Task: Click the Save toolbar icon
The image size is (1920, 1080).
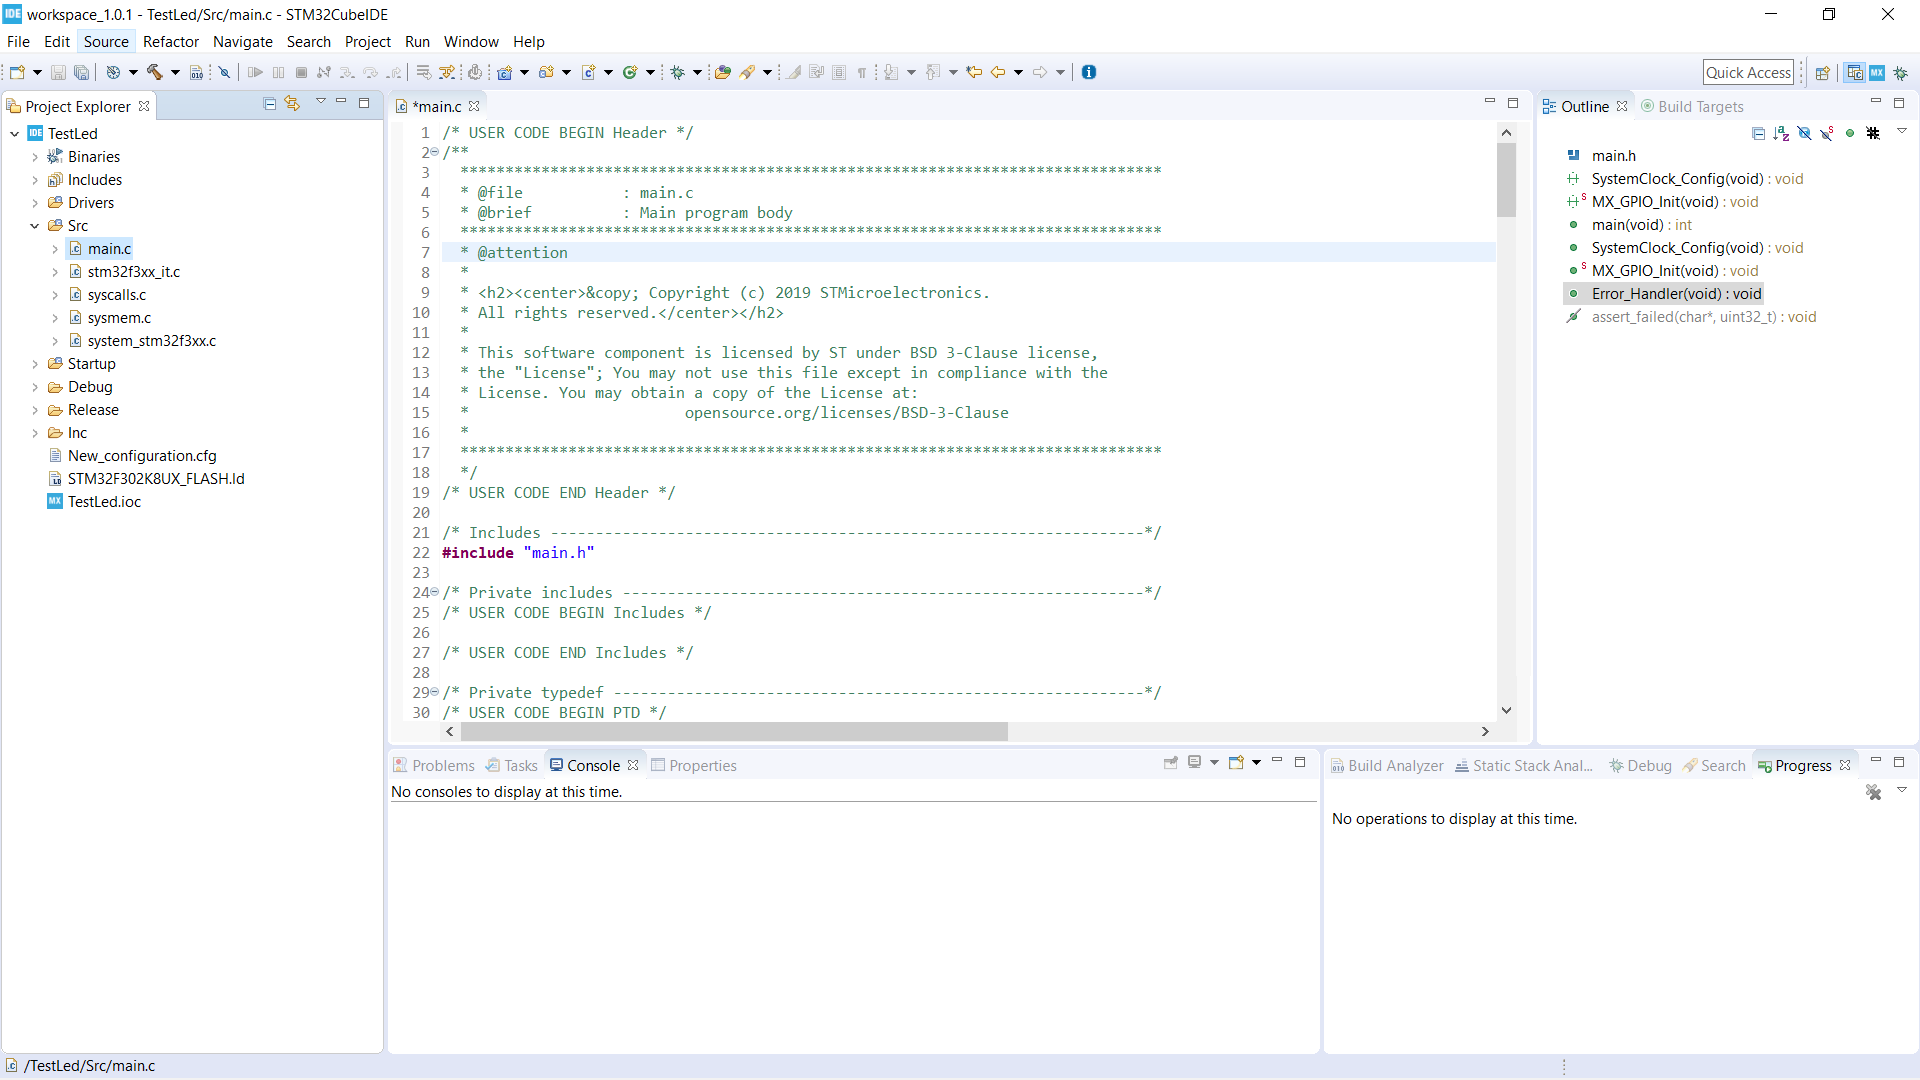Action: [58, 72]
